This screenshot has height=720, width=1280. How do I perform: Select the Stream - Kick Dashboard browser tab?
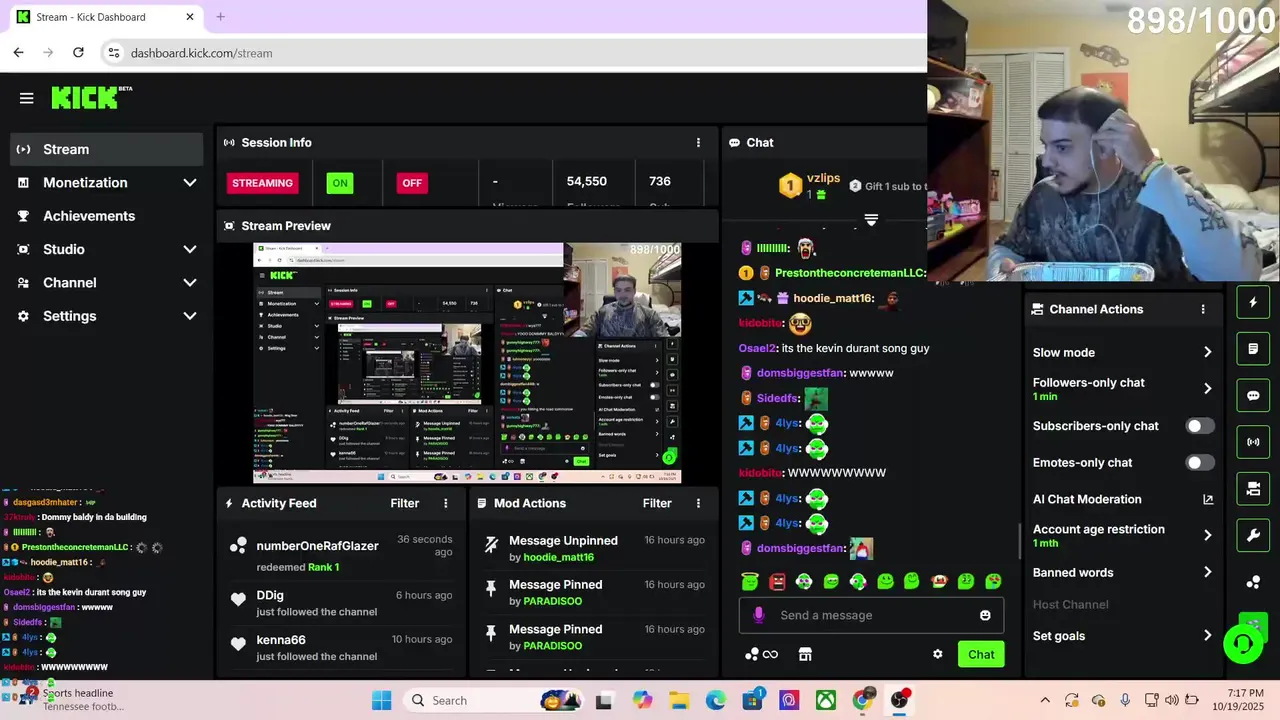105,17
